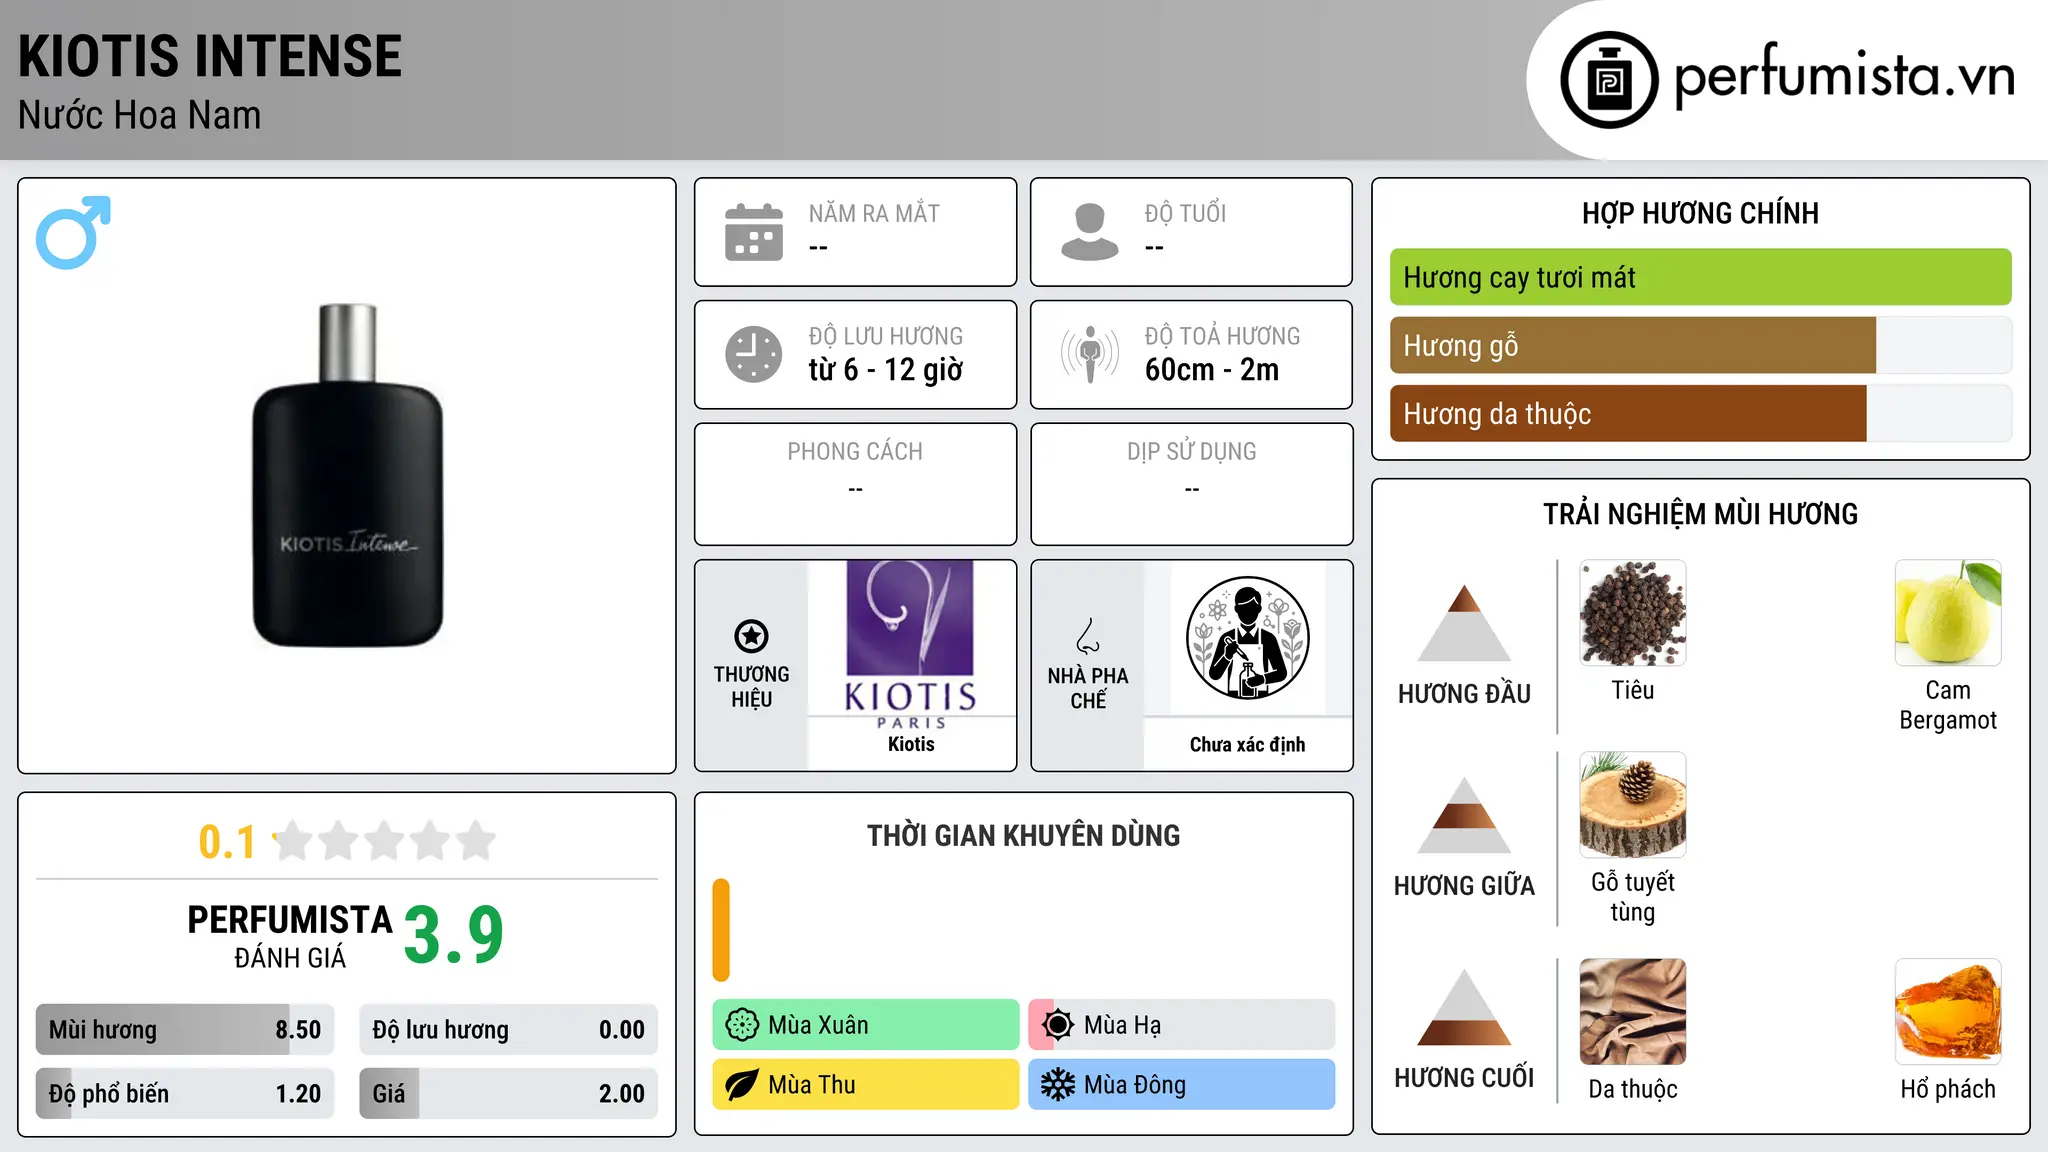Click the perfumista.vn perfume bottle logo icon
This screenshot has height=1152, width=2048.
1609,80
